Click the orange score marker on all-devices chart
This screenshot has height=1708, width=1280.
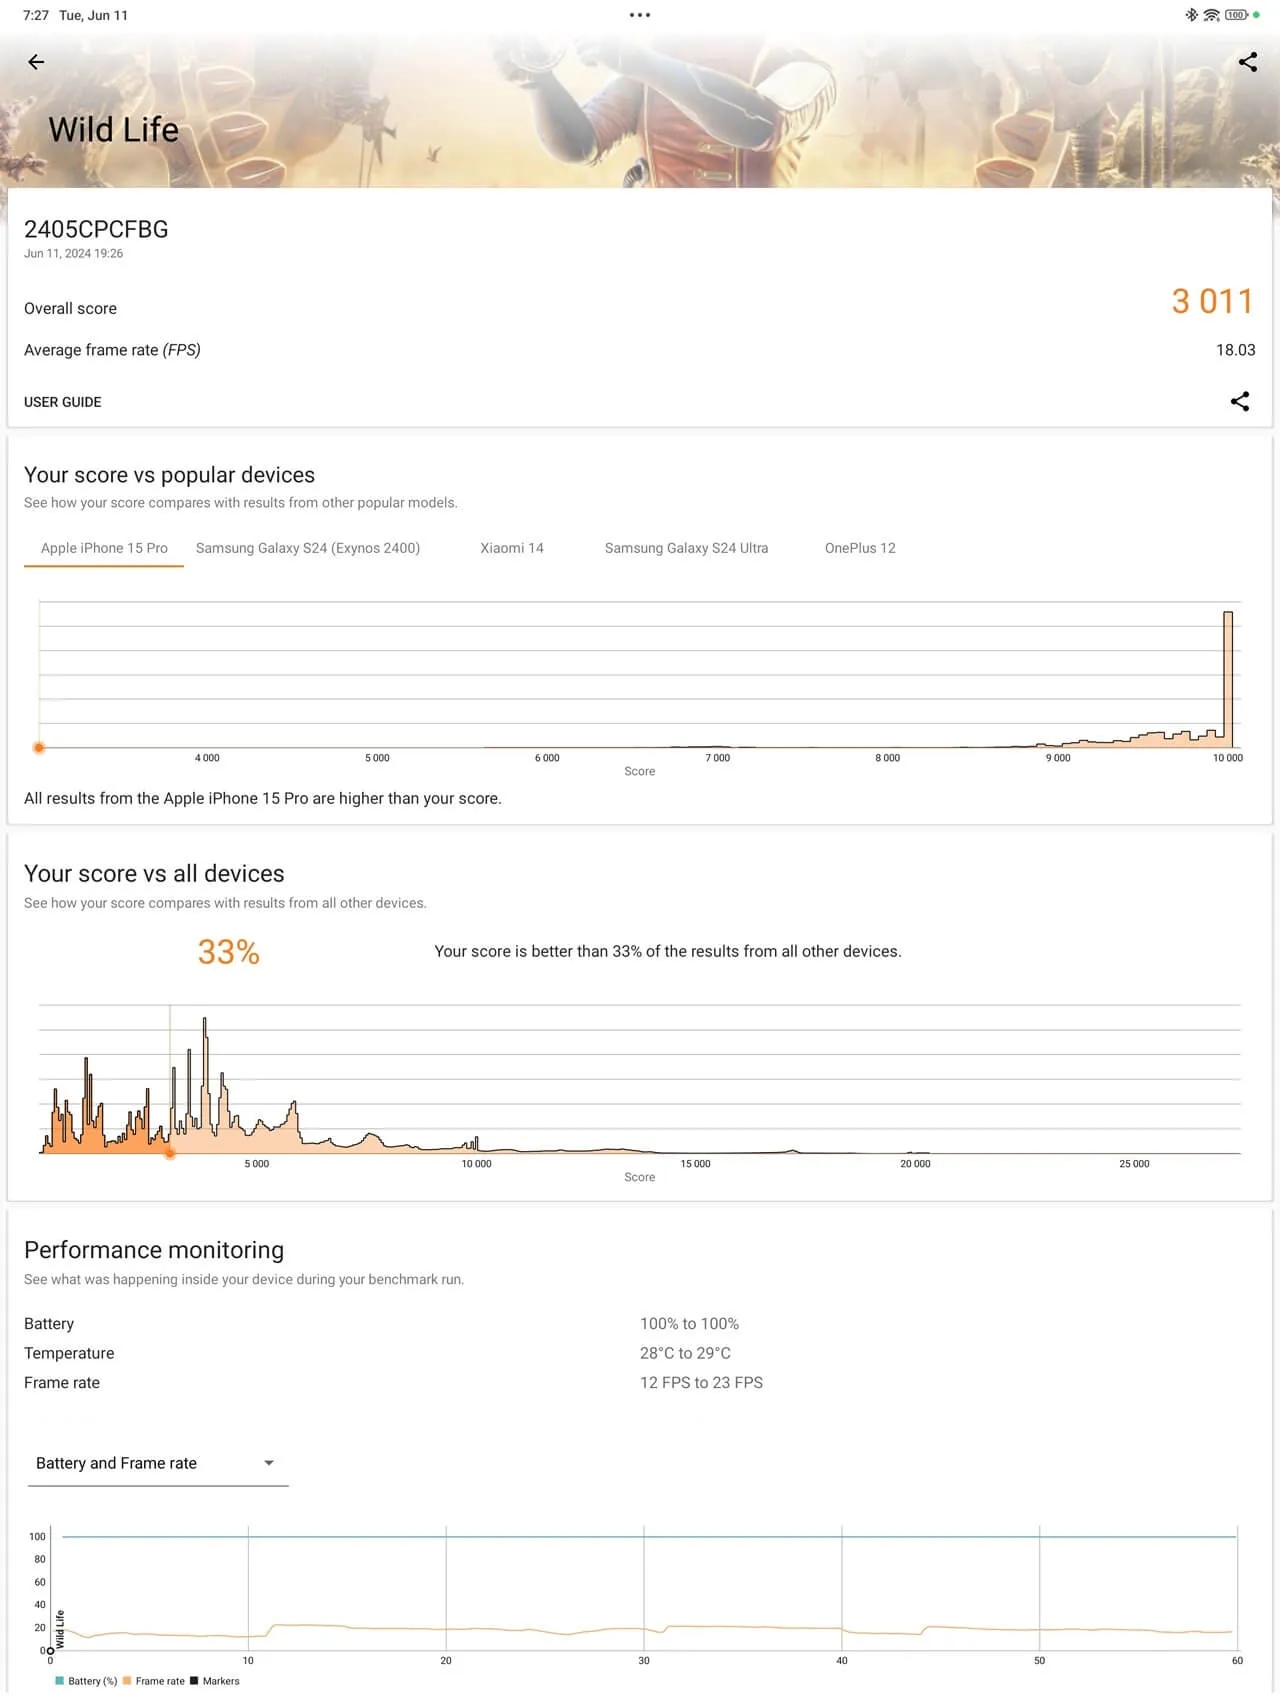pos(170,1153)
